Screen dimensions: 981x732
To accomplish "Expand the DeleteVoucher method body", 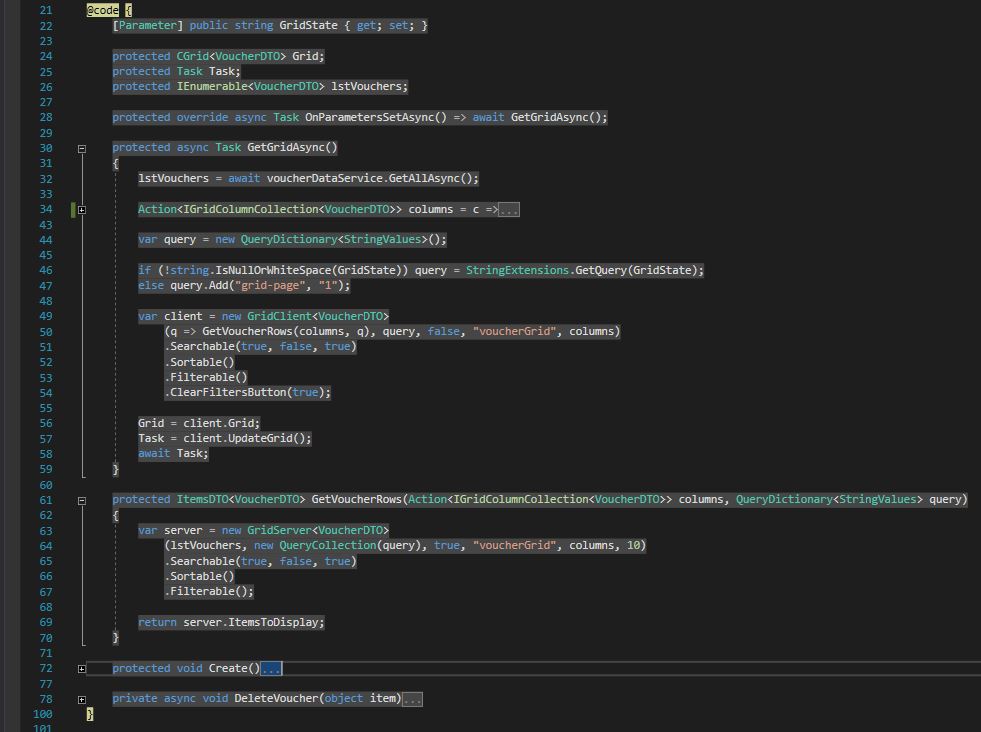I will coord(83,698).
